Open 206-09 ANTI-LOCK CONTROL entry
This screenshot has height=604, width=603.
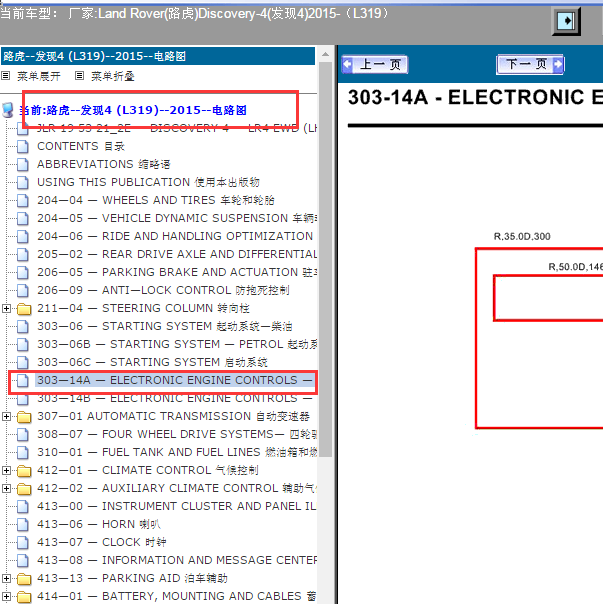(163, 290)
